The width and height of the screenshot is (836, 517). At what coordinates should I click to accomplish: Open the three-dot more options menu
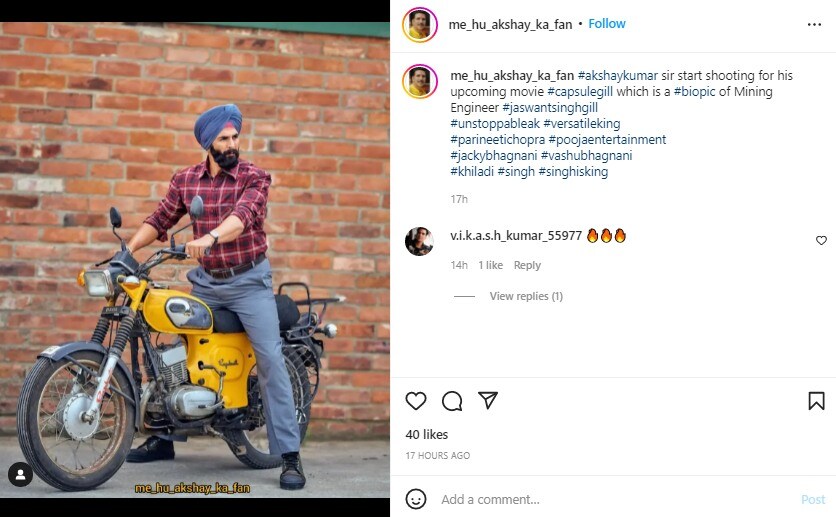814,24
